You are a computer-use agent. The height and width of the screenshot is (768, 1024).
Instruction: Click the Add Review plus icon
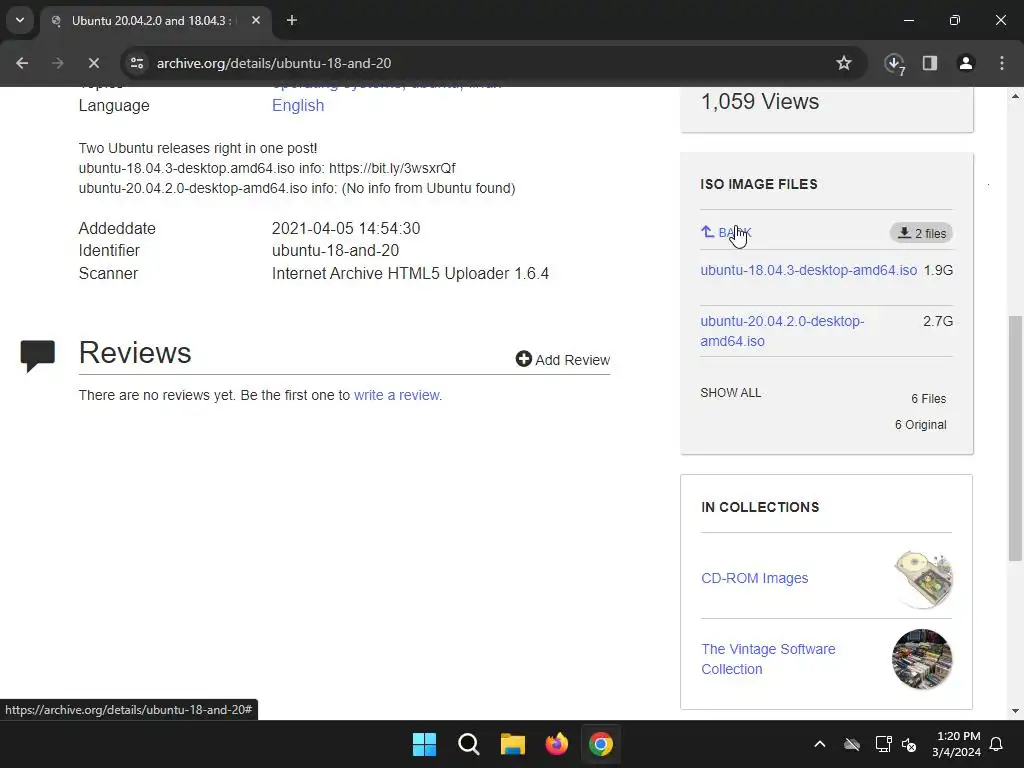pyautogui.click(x=524, y=359)
